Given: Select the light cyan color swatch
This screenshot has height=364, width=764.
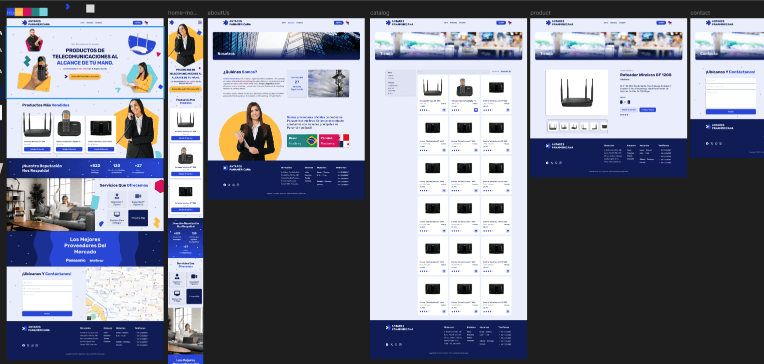Looking at the screenshot, I should tap(43, 12).
